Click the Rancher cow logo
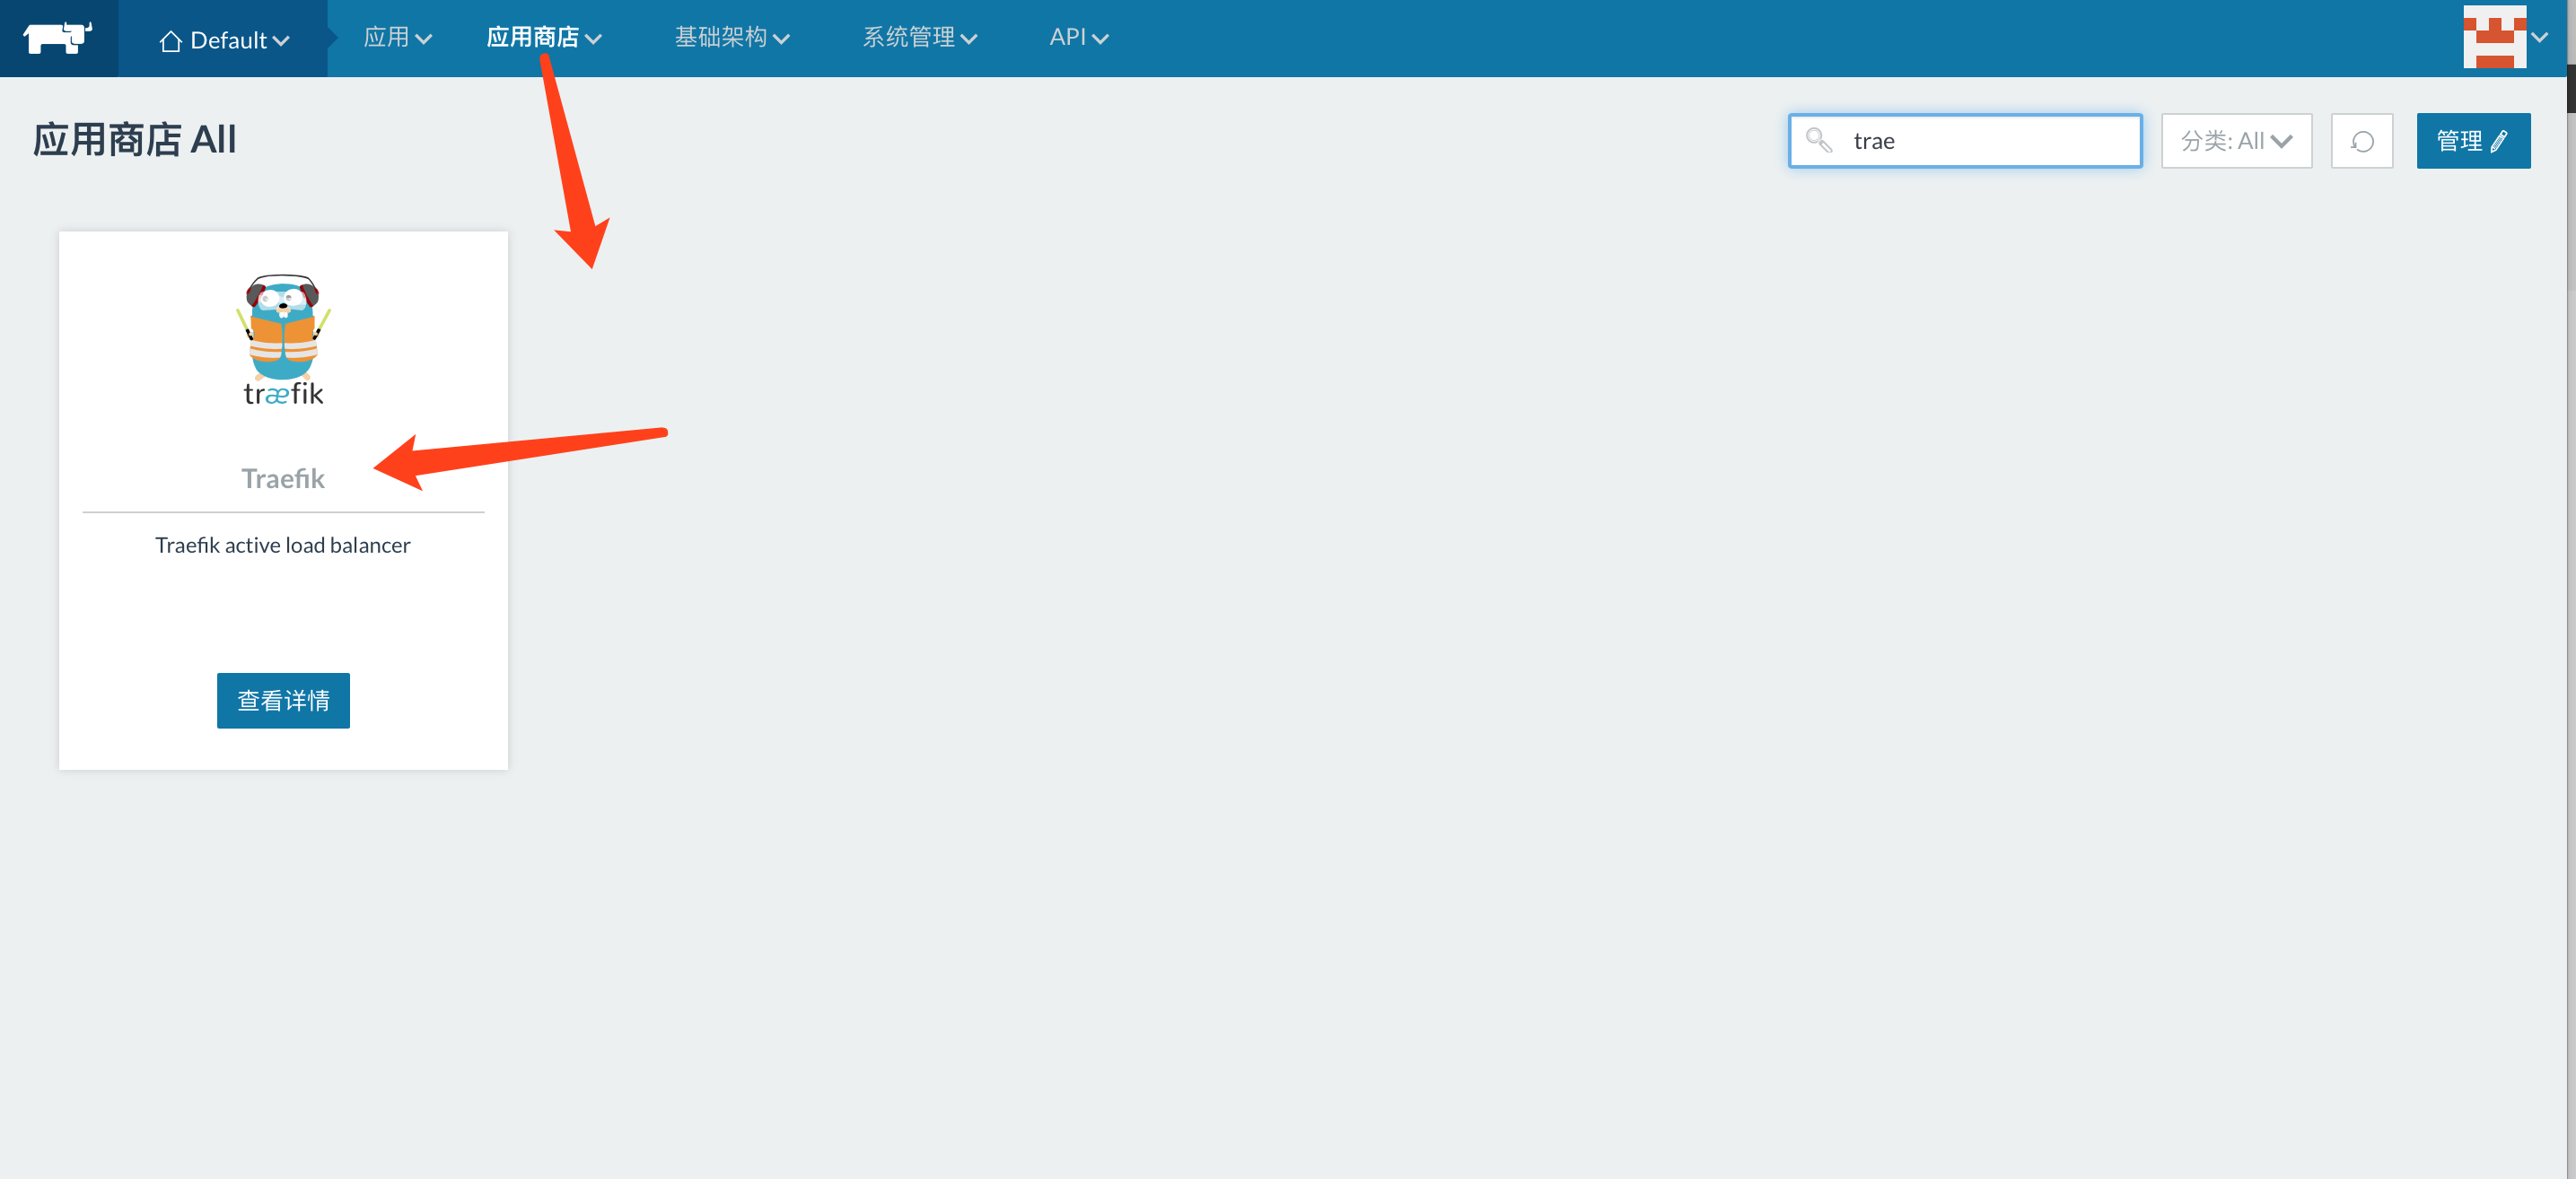This screenshot has width=2576, height=1179. coord(57,38)
